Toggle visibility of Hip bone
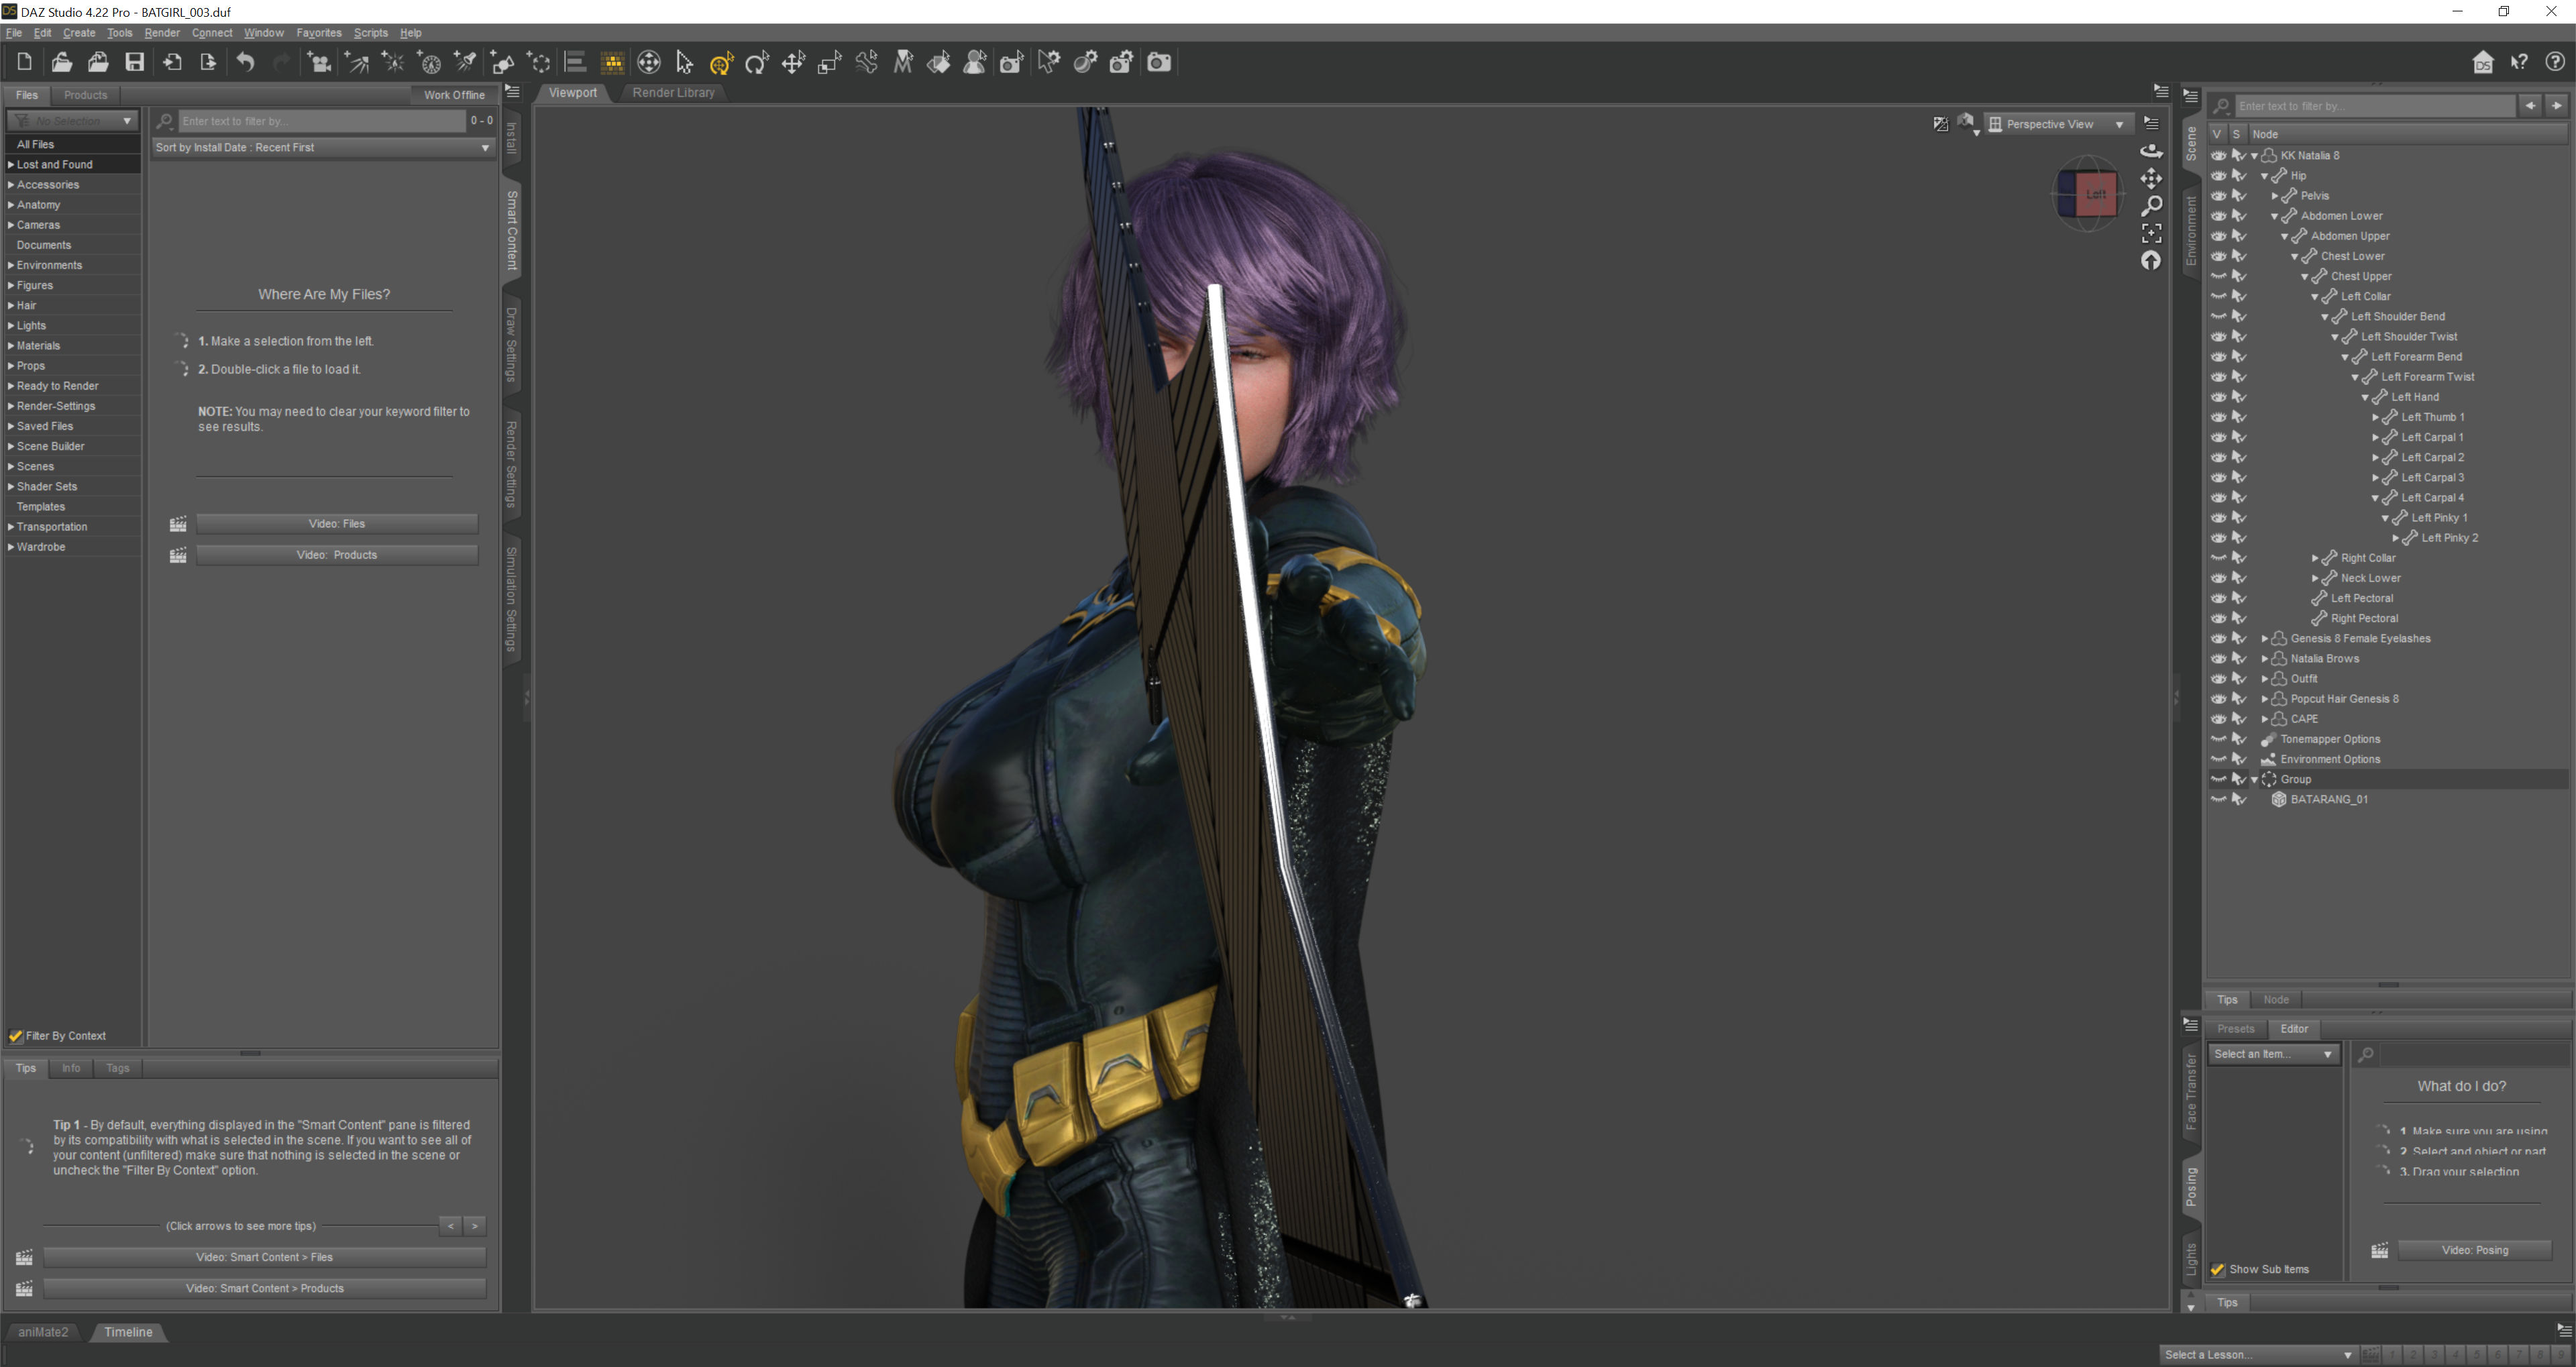This screenshot has height=1367, width=2576. [x=2218, y=175]
